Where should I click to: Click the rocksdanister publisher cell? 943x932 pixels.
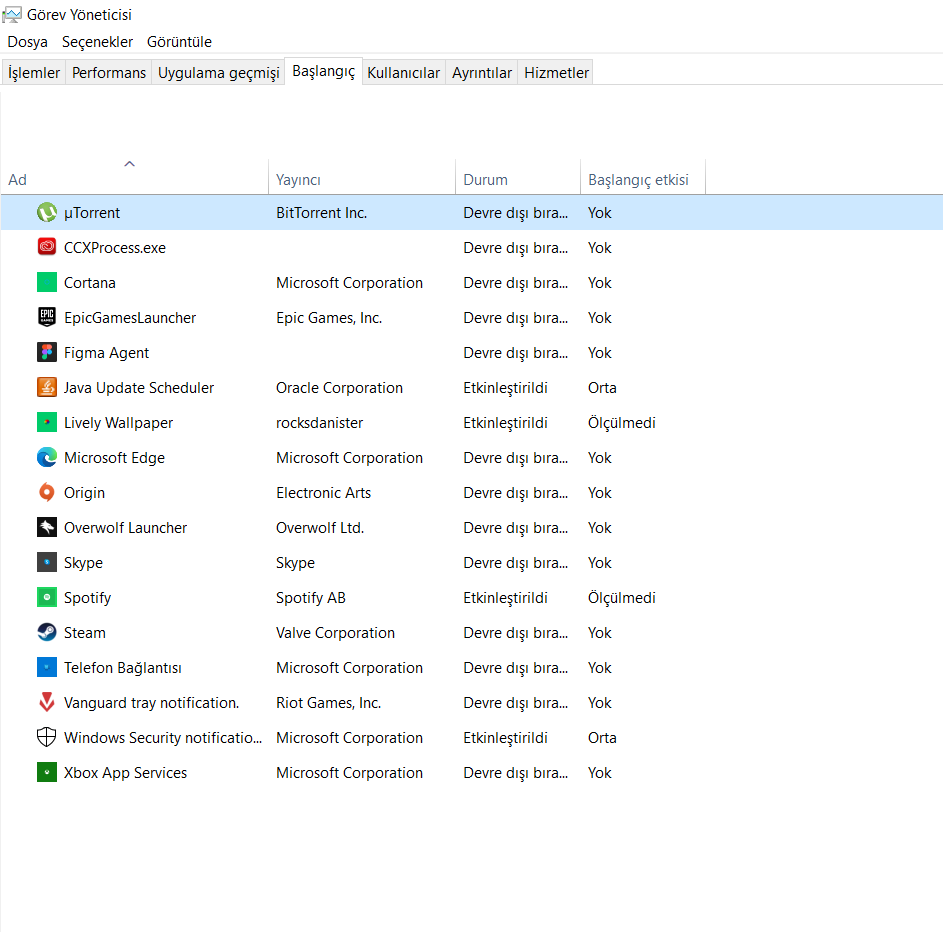[319, 423]
